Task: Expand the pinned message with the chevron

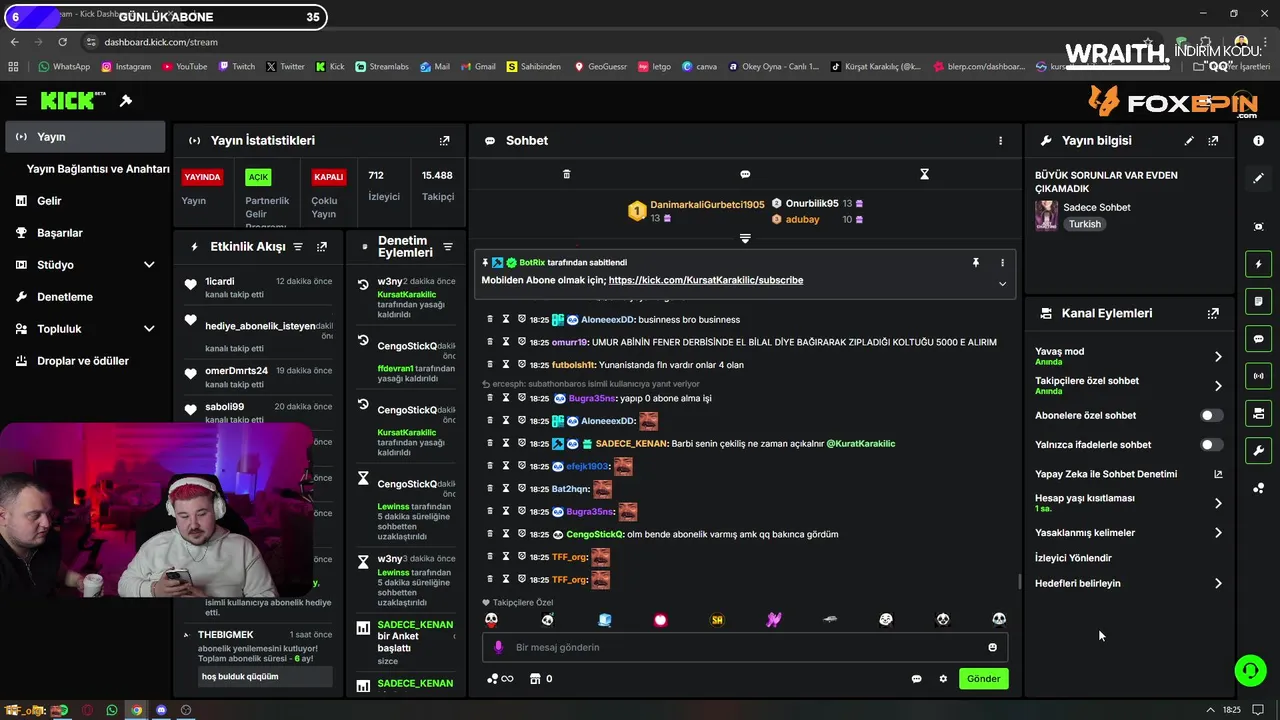Action: coord(1002,284)
